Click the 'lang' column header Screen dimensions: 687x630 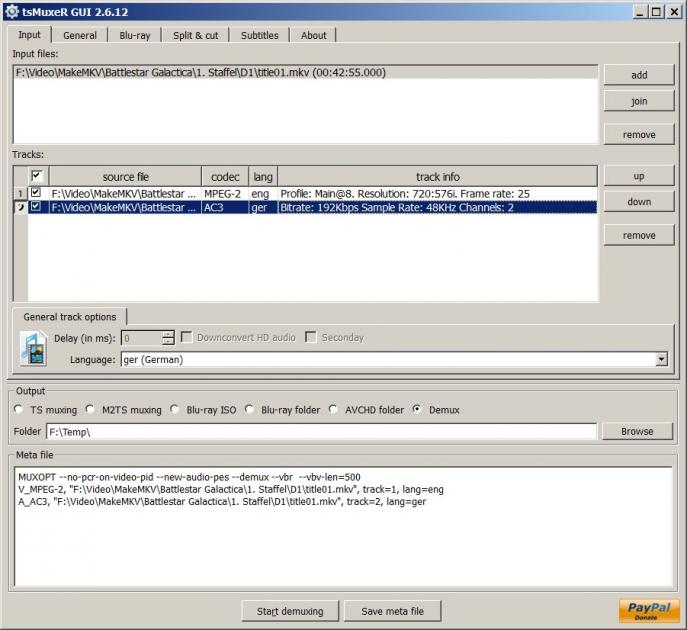263,177
